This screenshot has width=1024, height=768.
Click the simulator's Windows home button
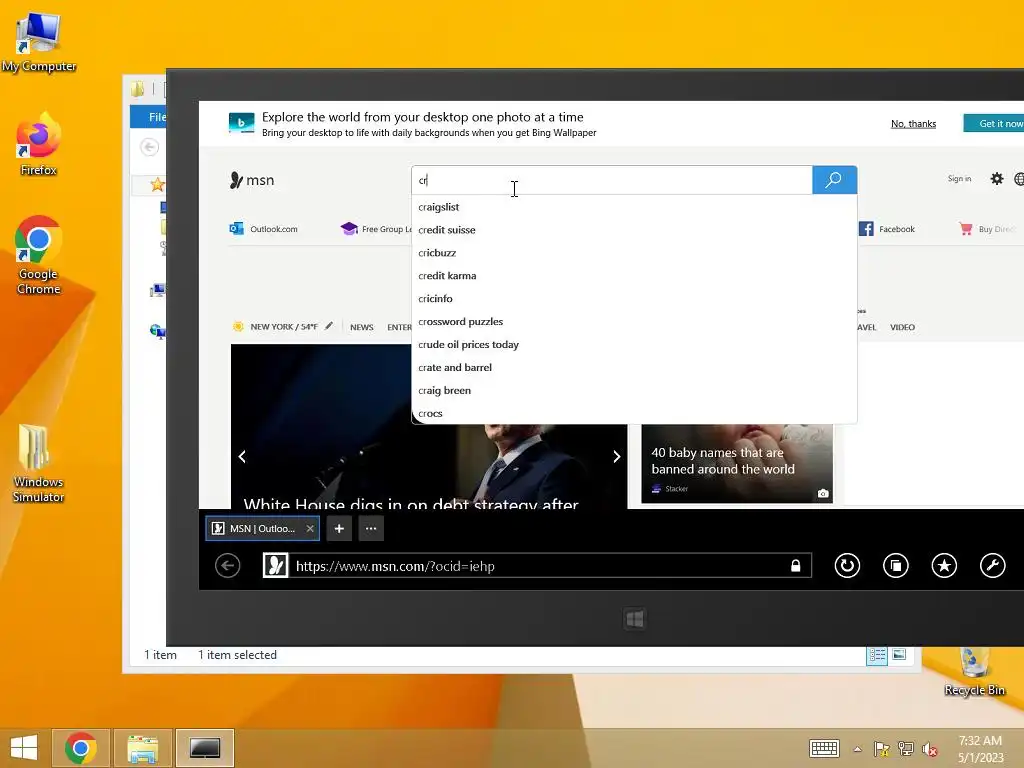[635, 618]
